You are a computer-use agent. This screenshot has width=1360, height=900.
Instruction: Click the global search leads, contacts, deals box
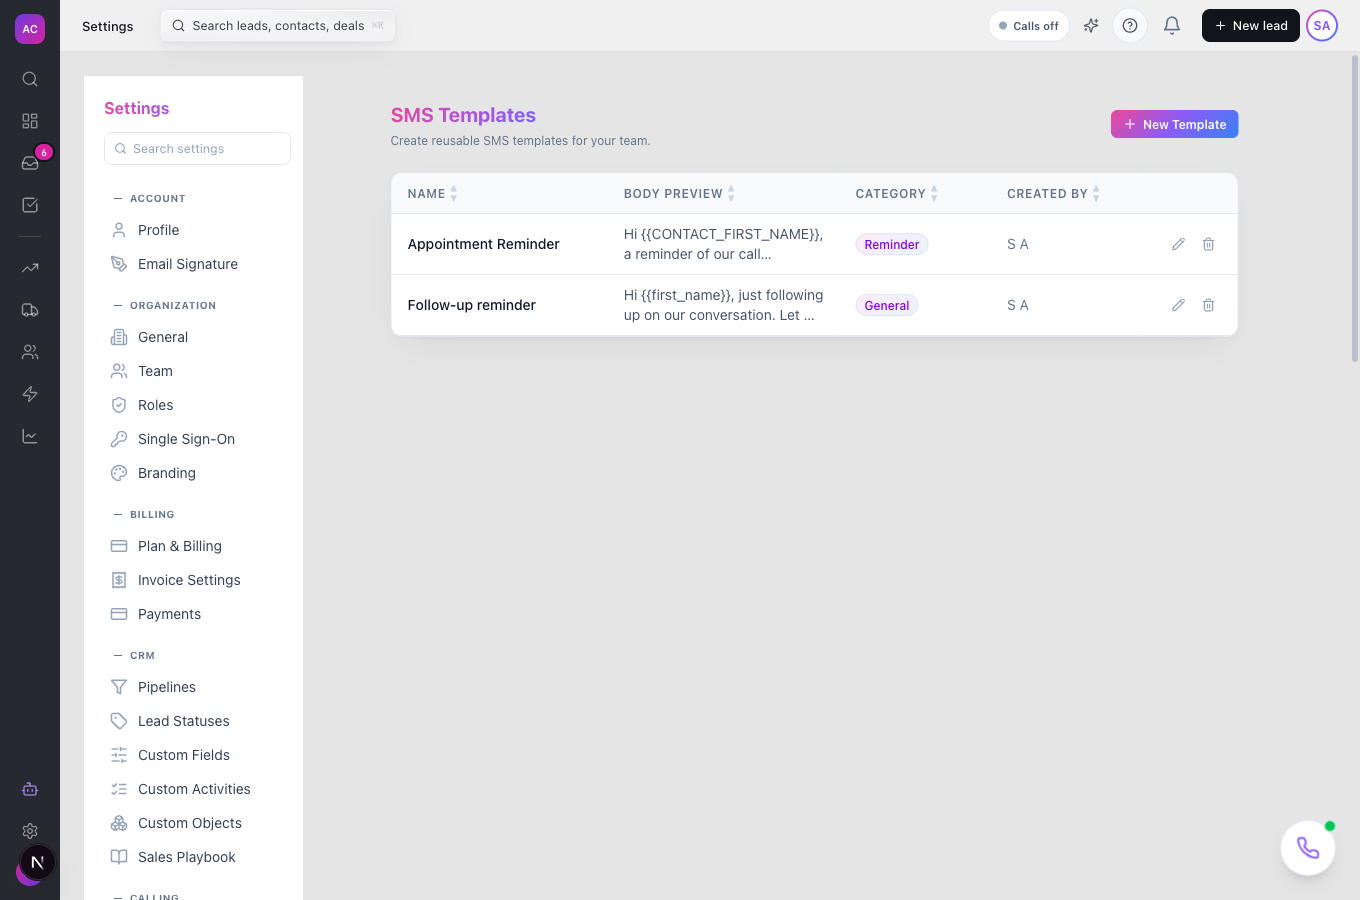click(x=278, y=26)
